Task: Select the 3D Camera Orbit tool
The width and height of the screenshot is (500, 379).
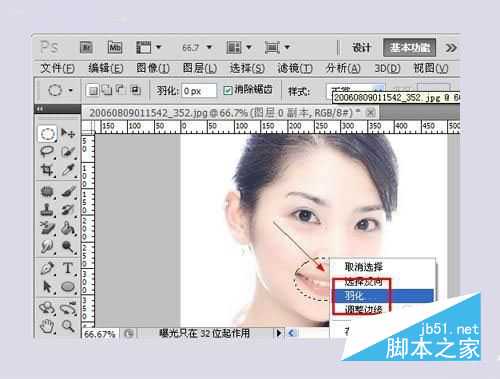Action: (x=68, y=308)
